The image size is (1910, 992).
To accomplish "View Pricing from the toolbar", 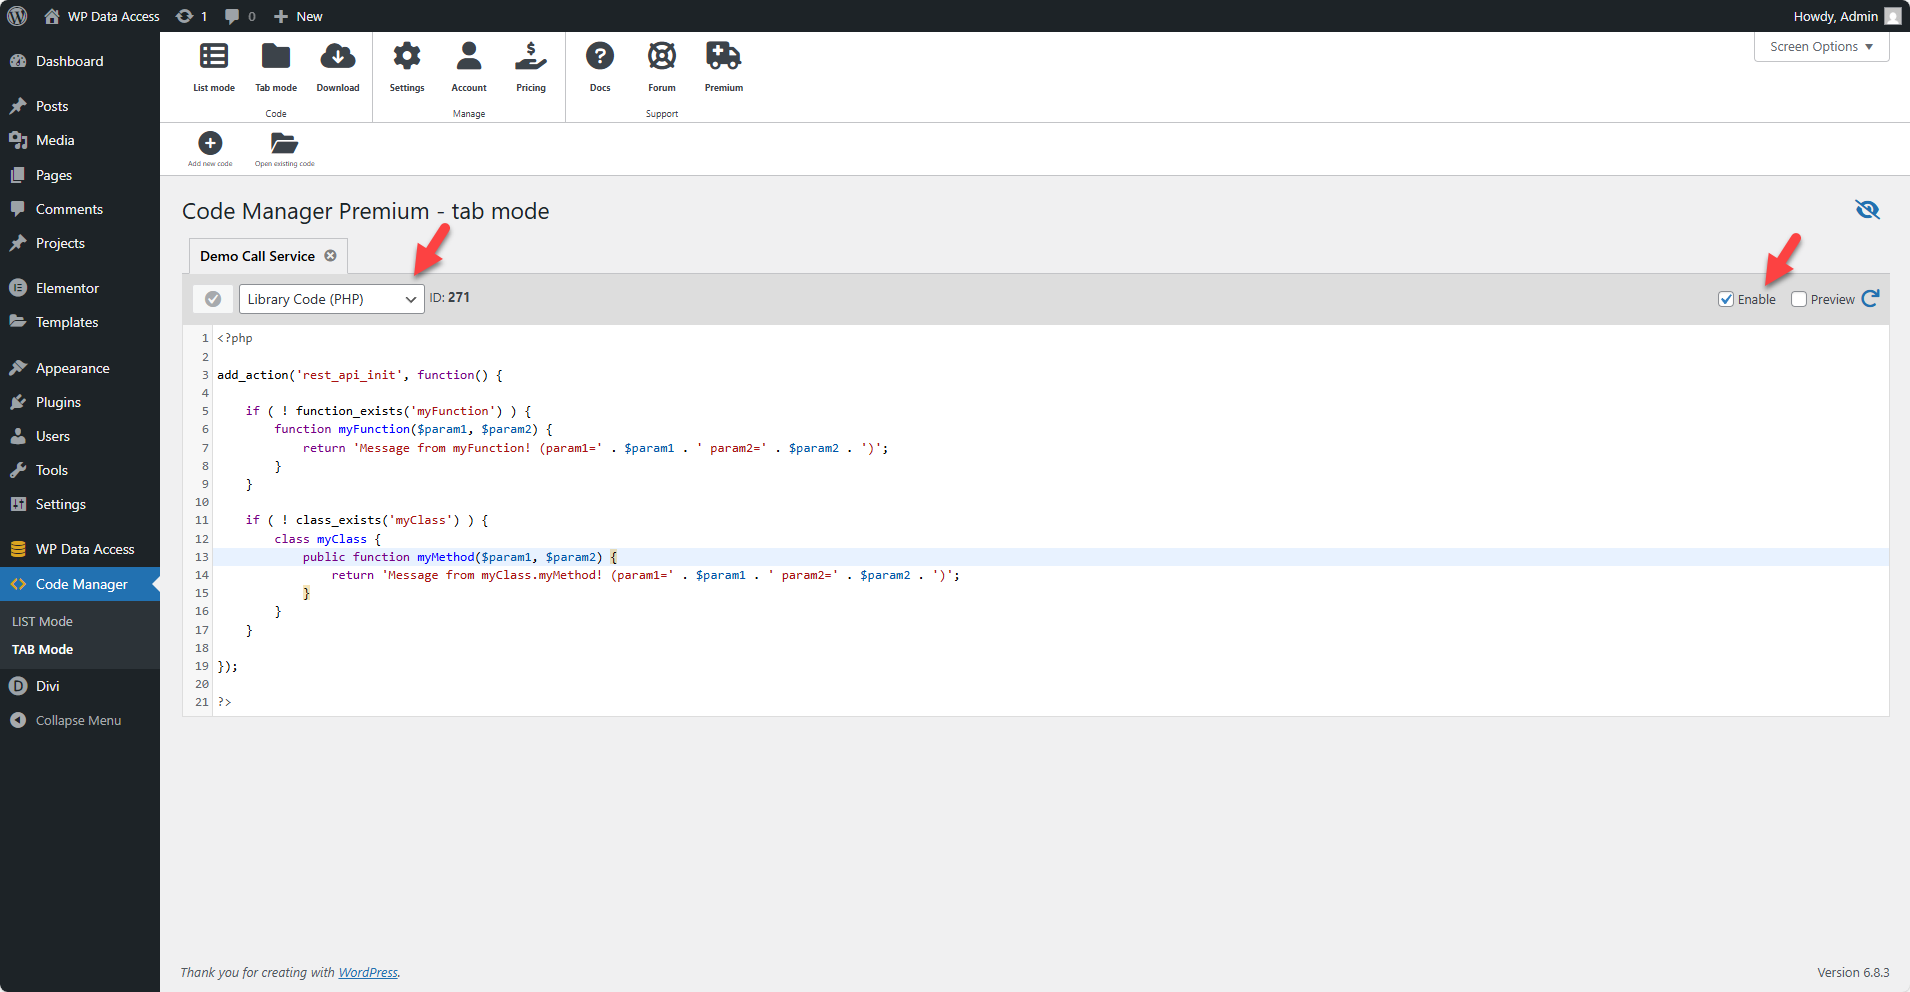I will [530, 65].
